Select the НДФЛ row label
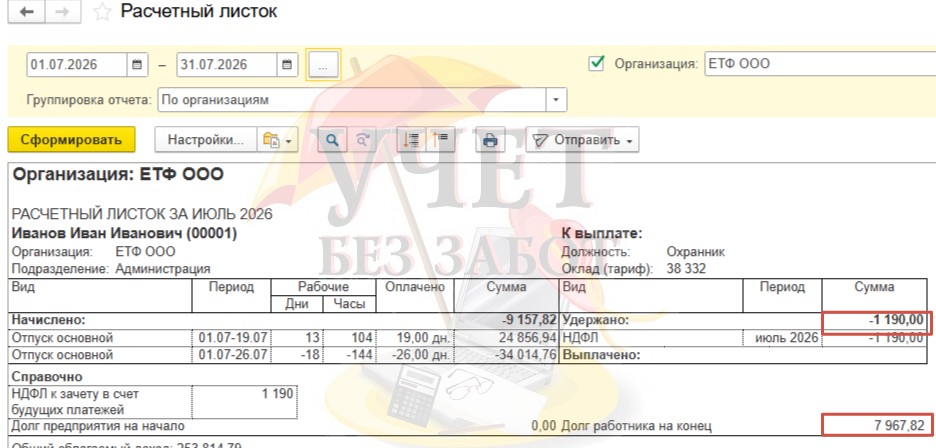The image size is (936, 448). (580, 337)
